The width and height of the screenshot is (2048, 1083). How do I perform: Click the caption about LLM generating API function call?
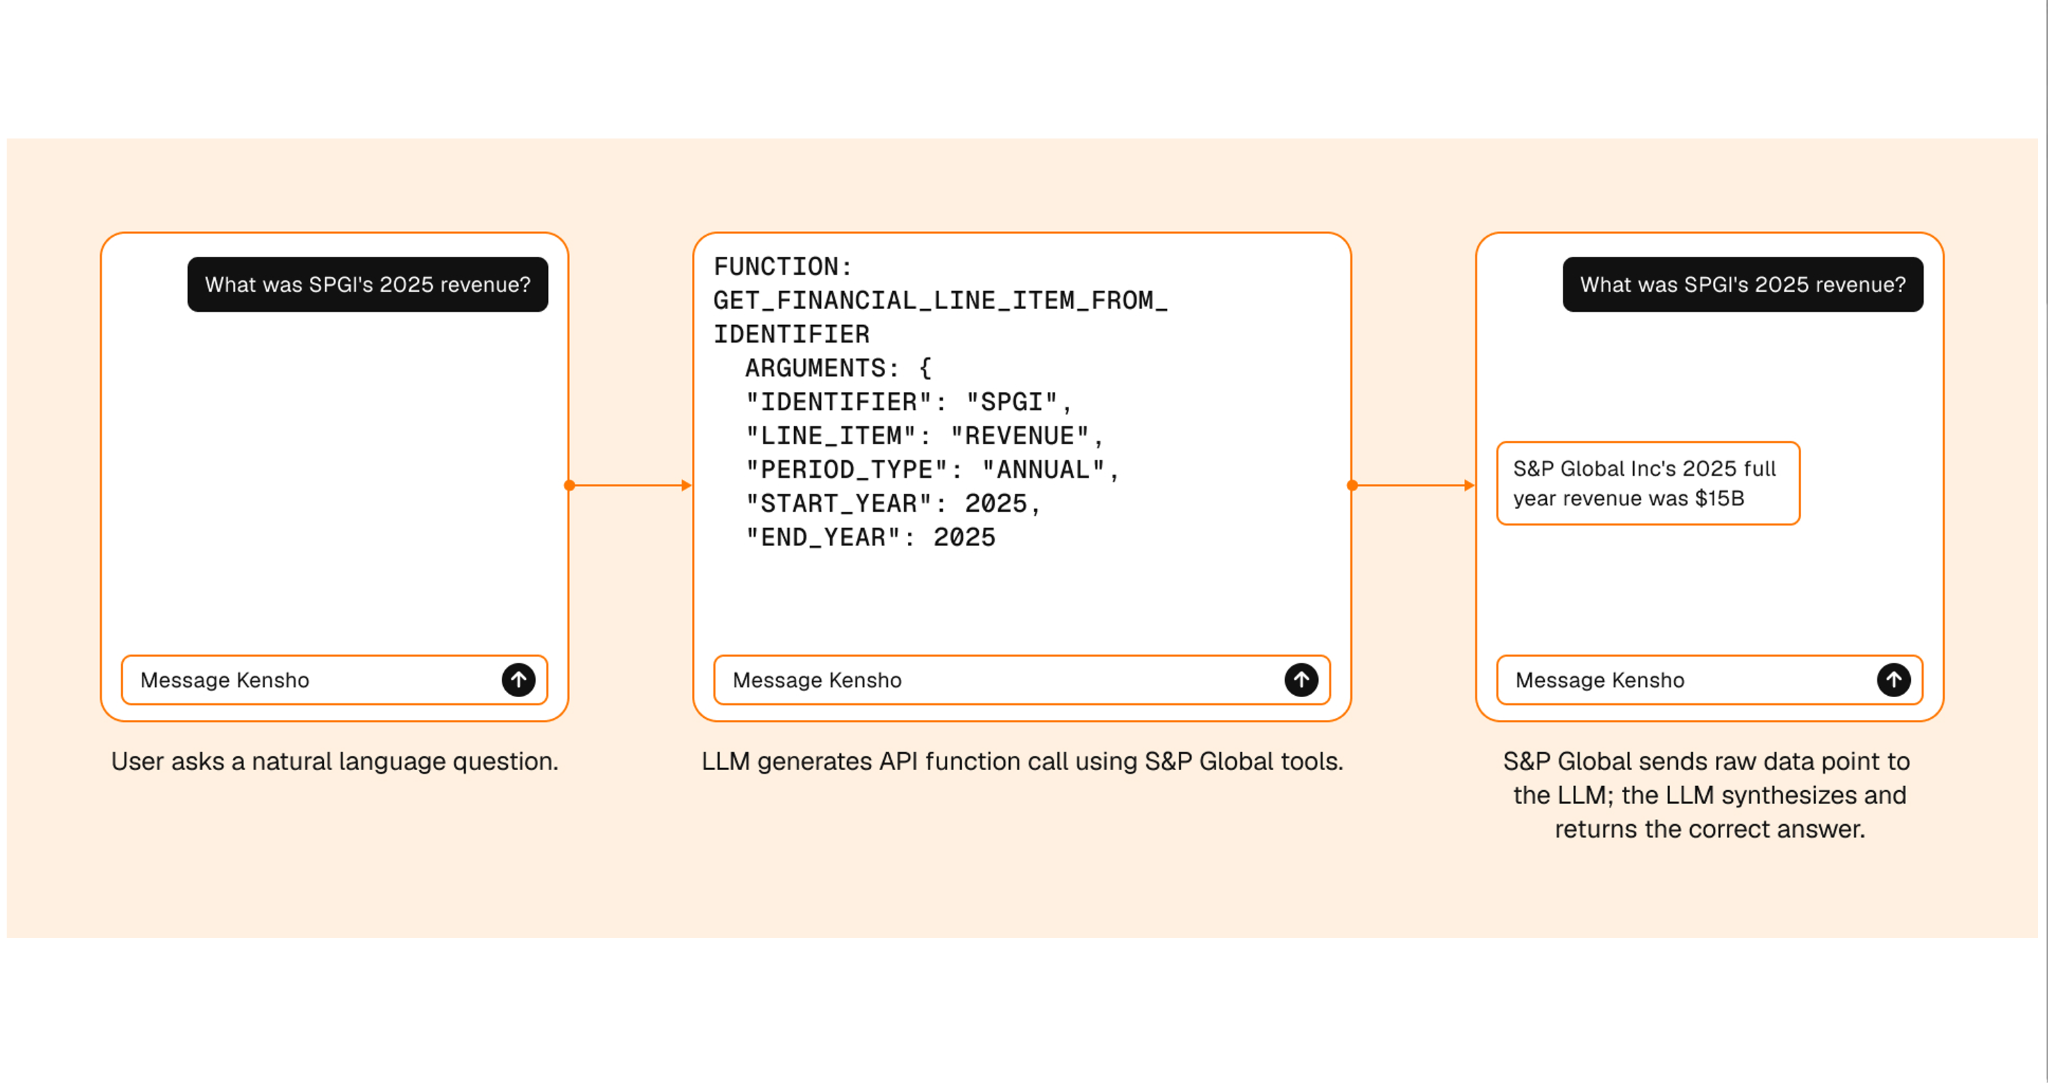(x=1022, y=762)
